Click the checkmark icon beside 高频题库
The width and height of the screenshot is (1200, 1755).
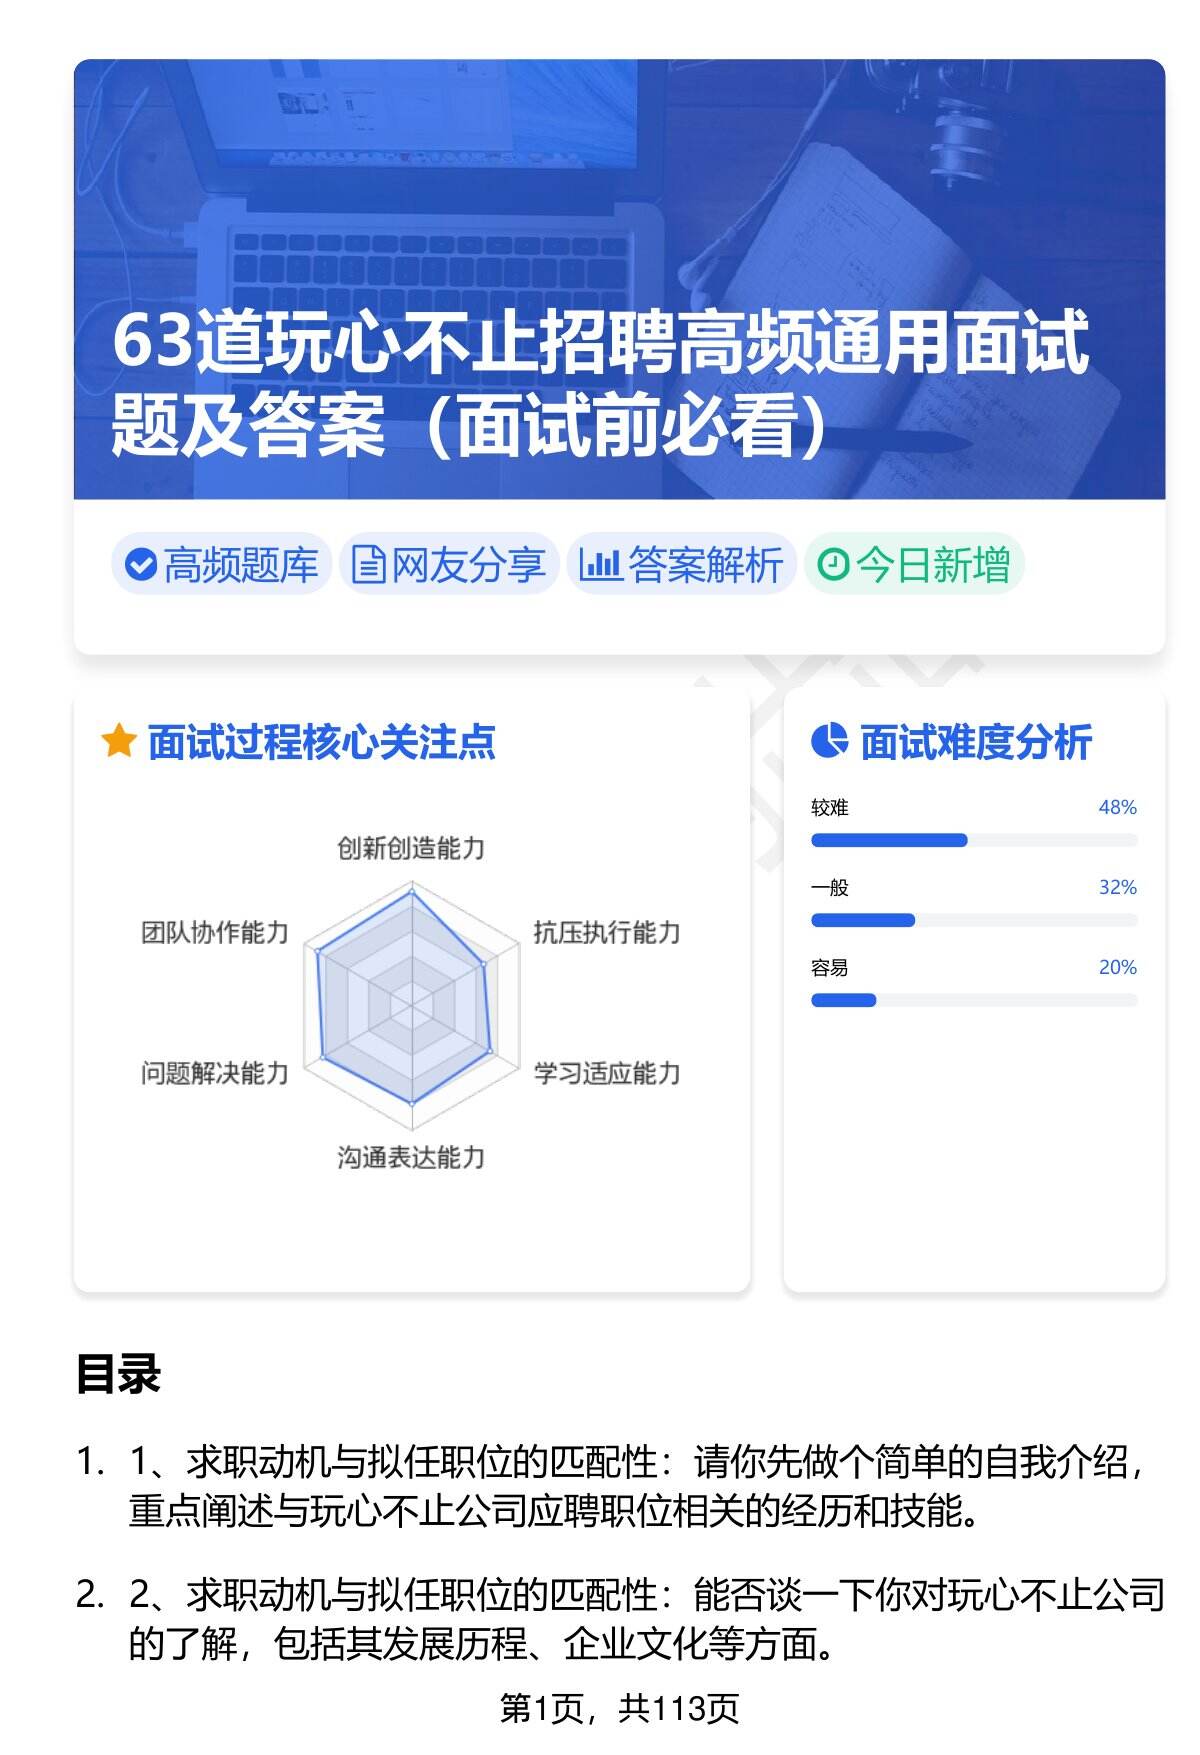(141, 565)
